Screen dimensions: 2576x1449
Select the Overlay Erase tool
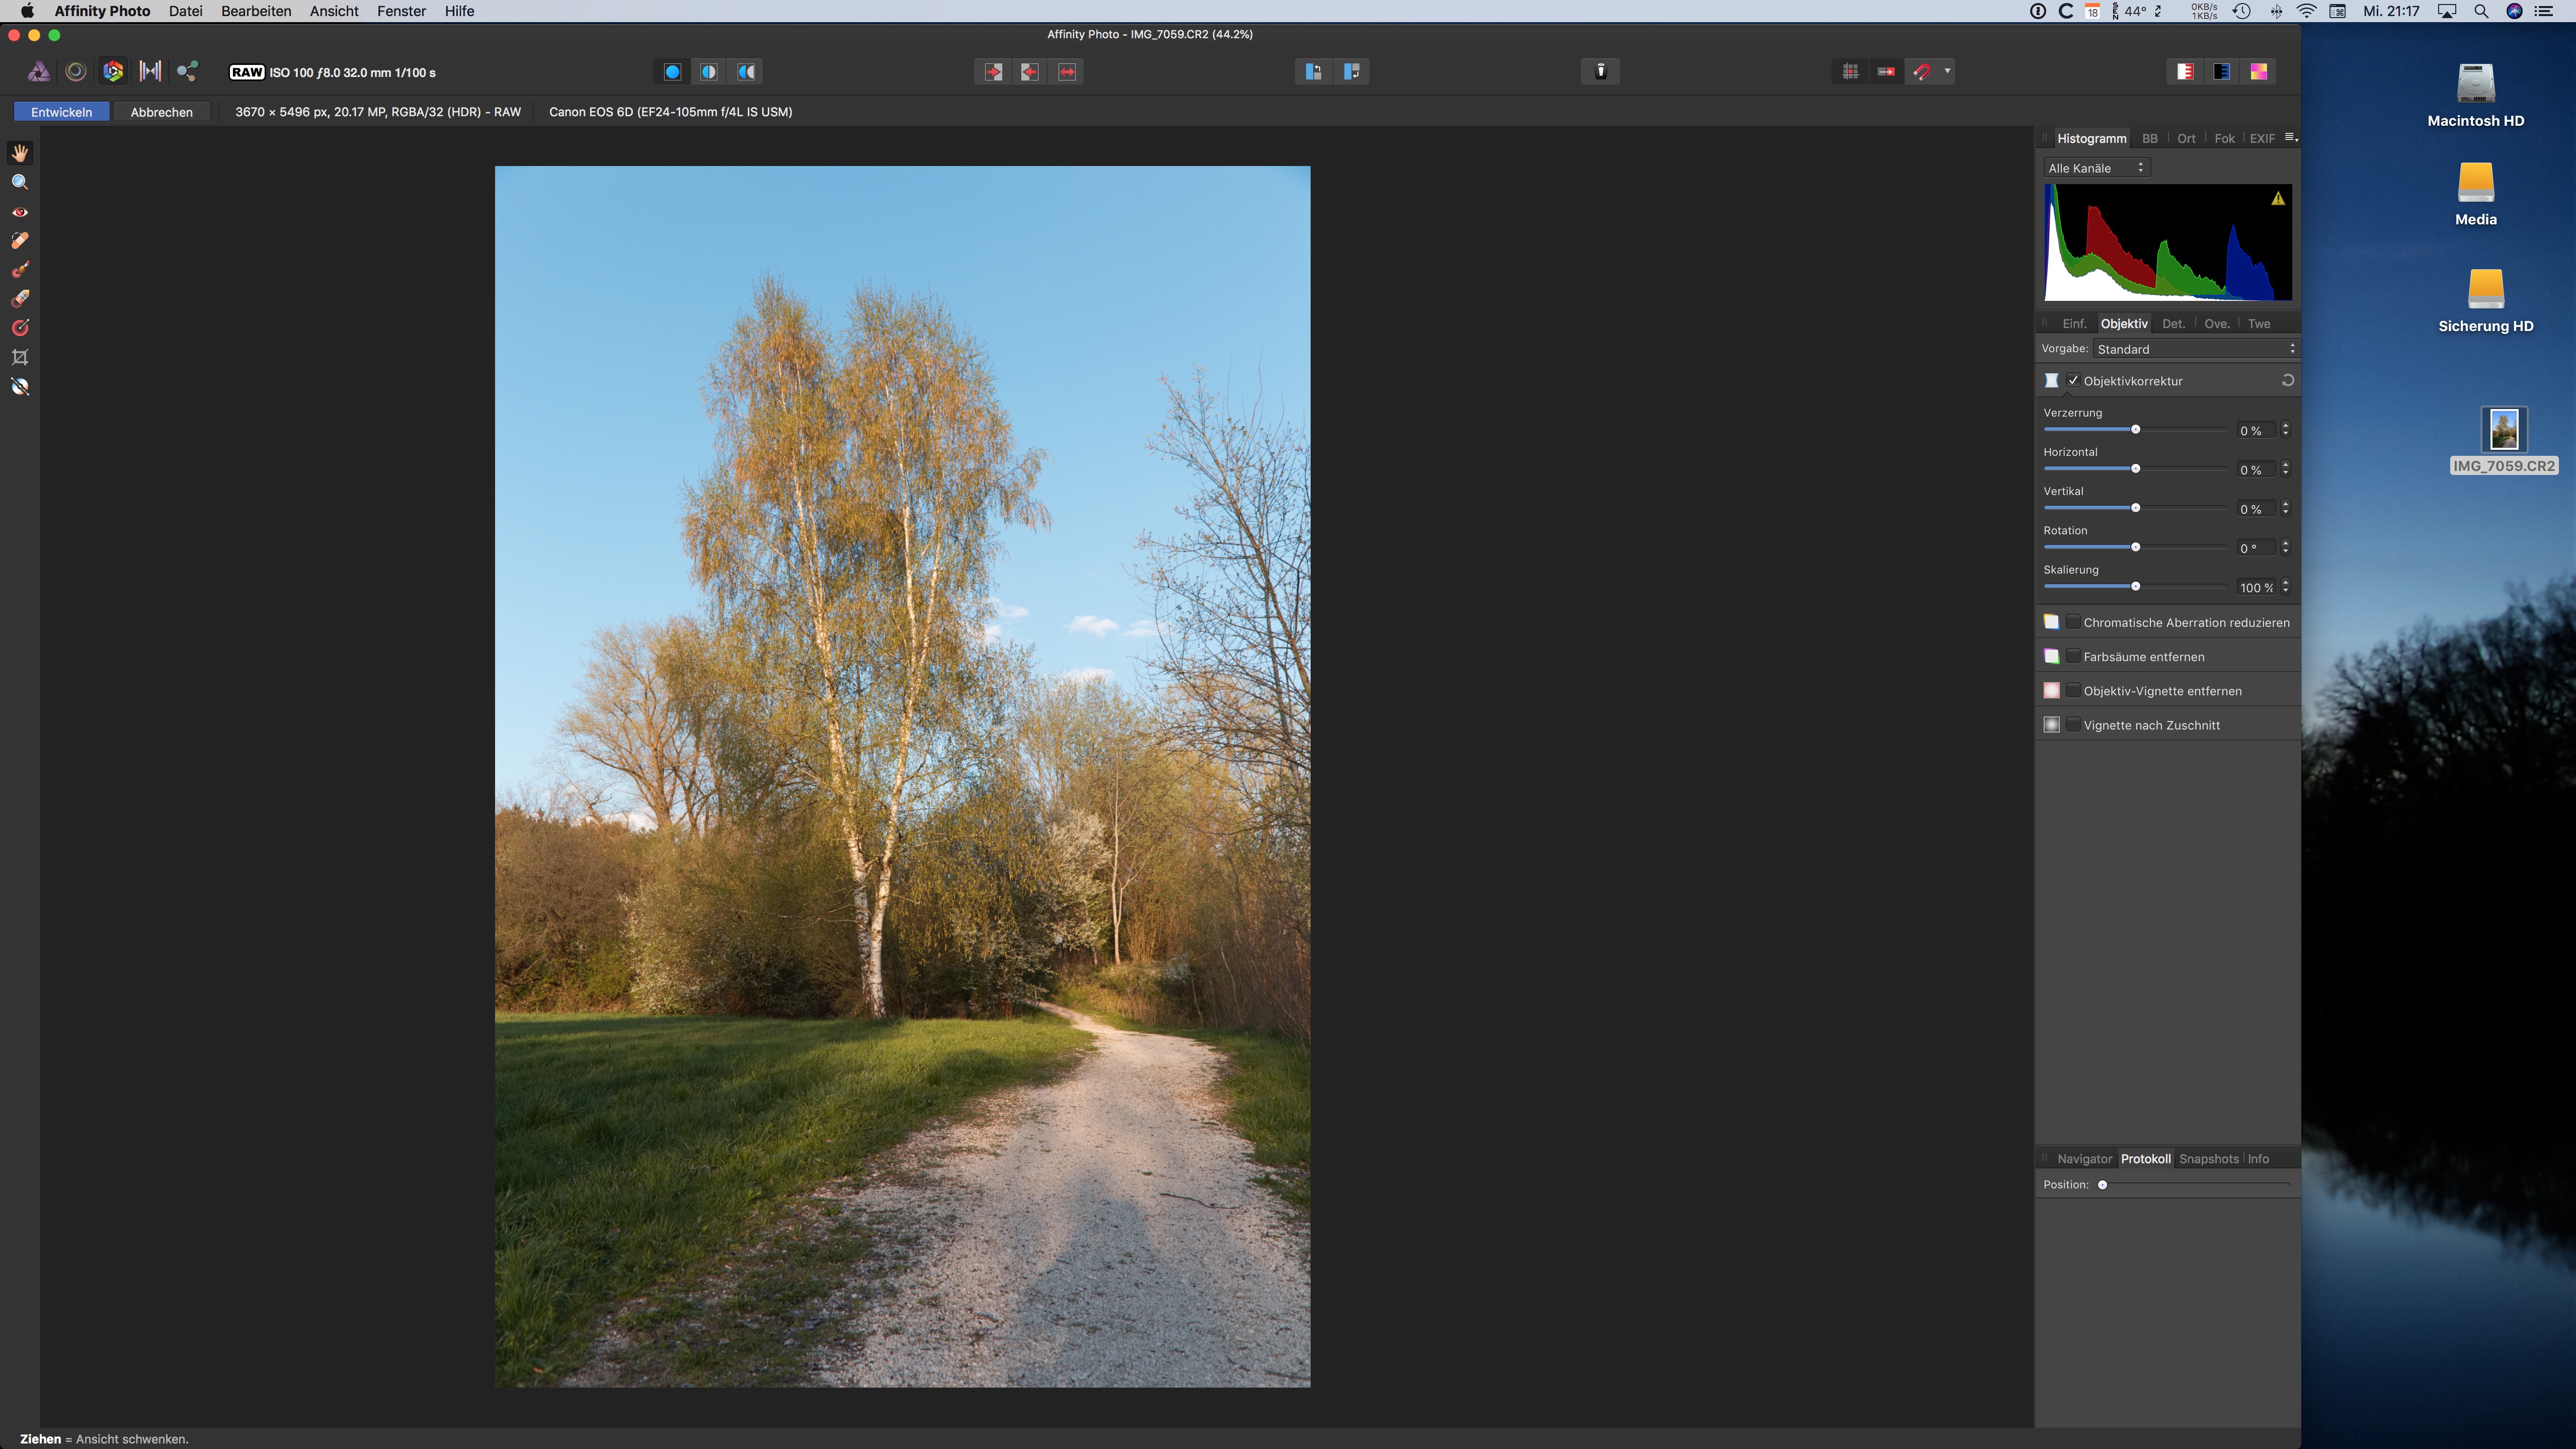tap(20, 299)
